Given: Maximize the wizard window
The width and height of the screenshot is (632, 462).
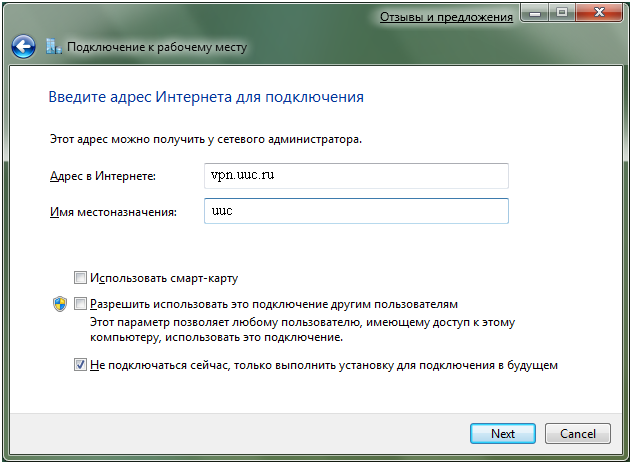Looking at the screenshot, I should pyautogui.click(x=562, y=13).
